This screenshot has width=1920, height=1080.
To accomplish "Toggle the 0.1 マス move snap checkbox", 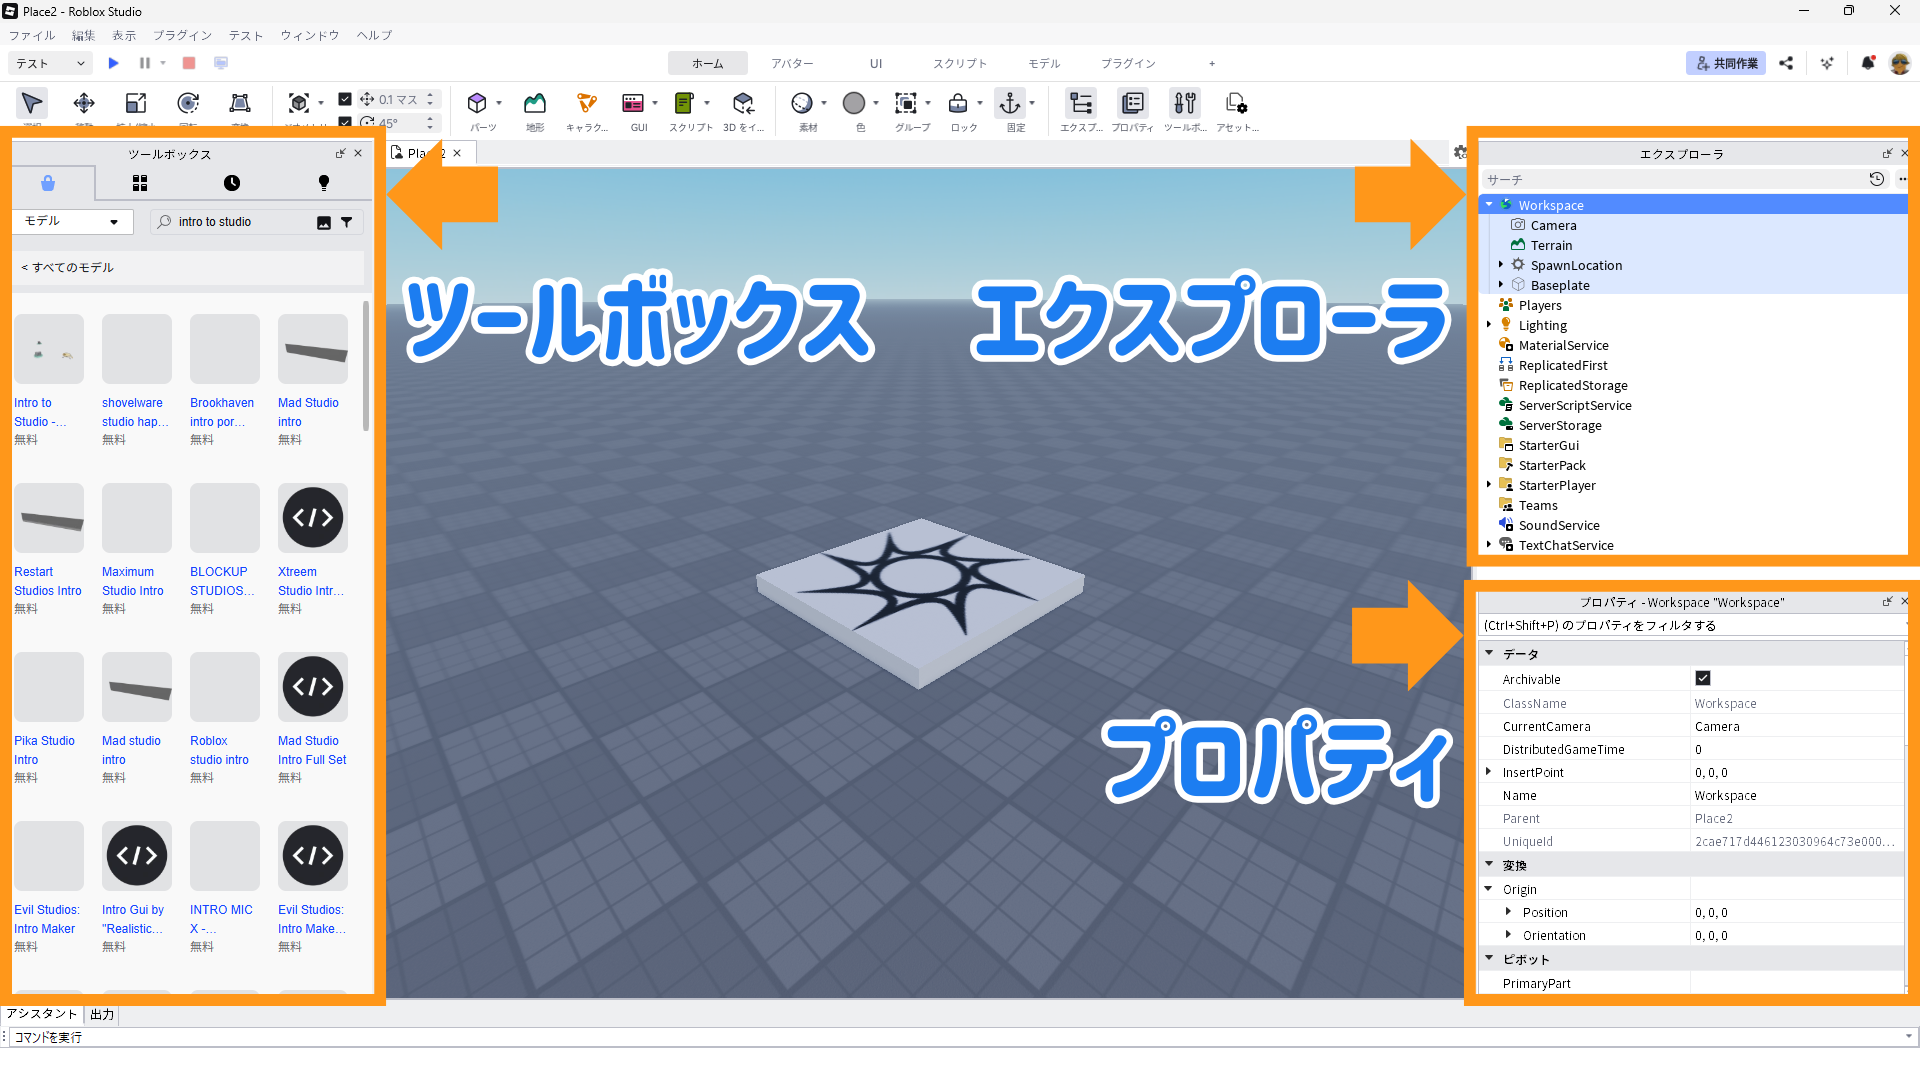I will point(345,99).
